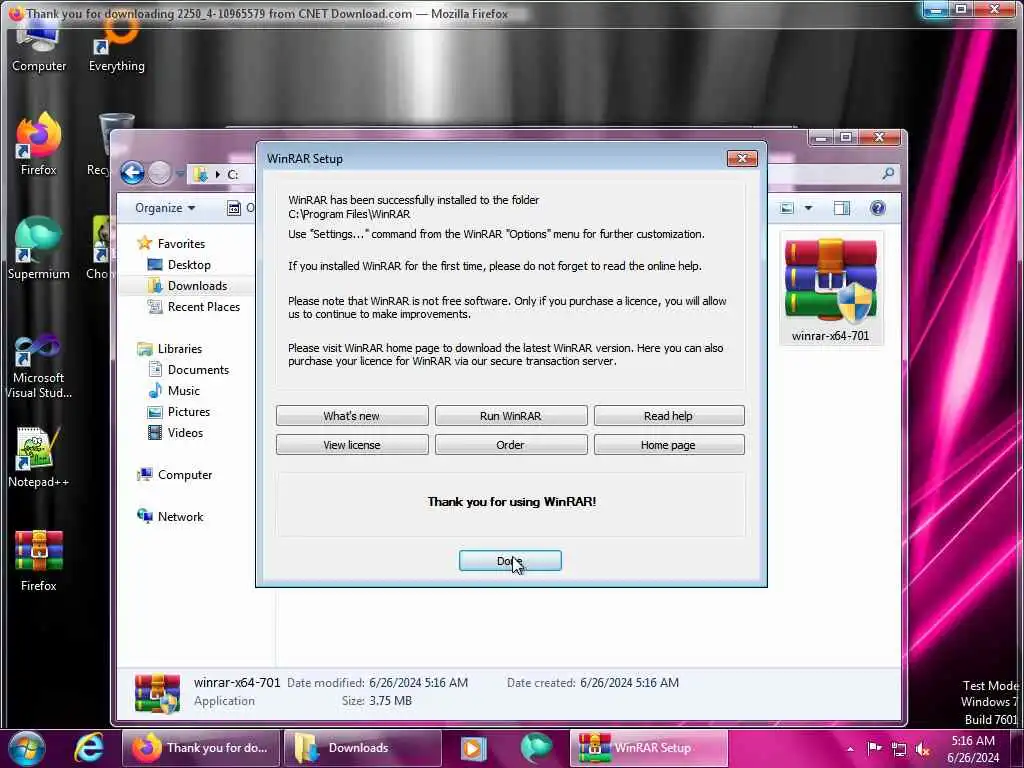
Task: Switch to the WinRAR Setup taskbar button
Action: pos(649,748)
